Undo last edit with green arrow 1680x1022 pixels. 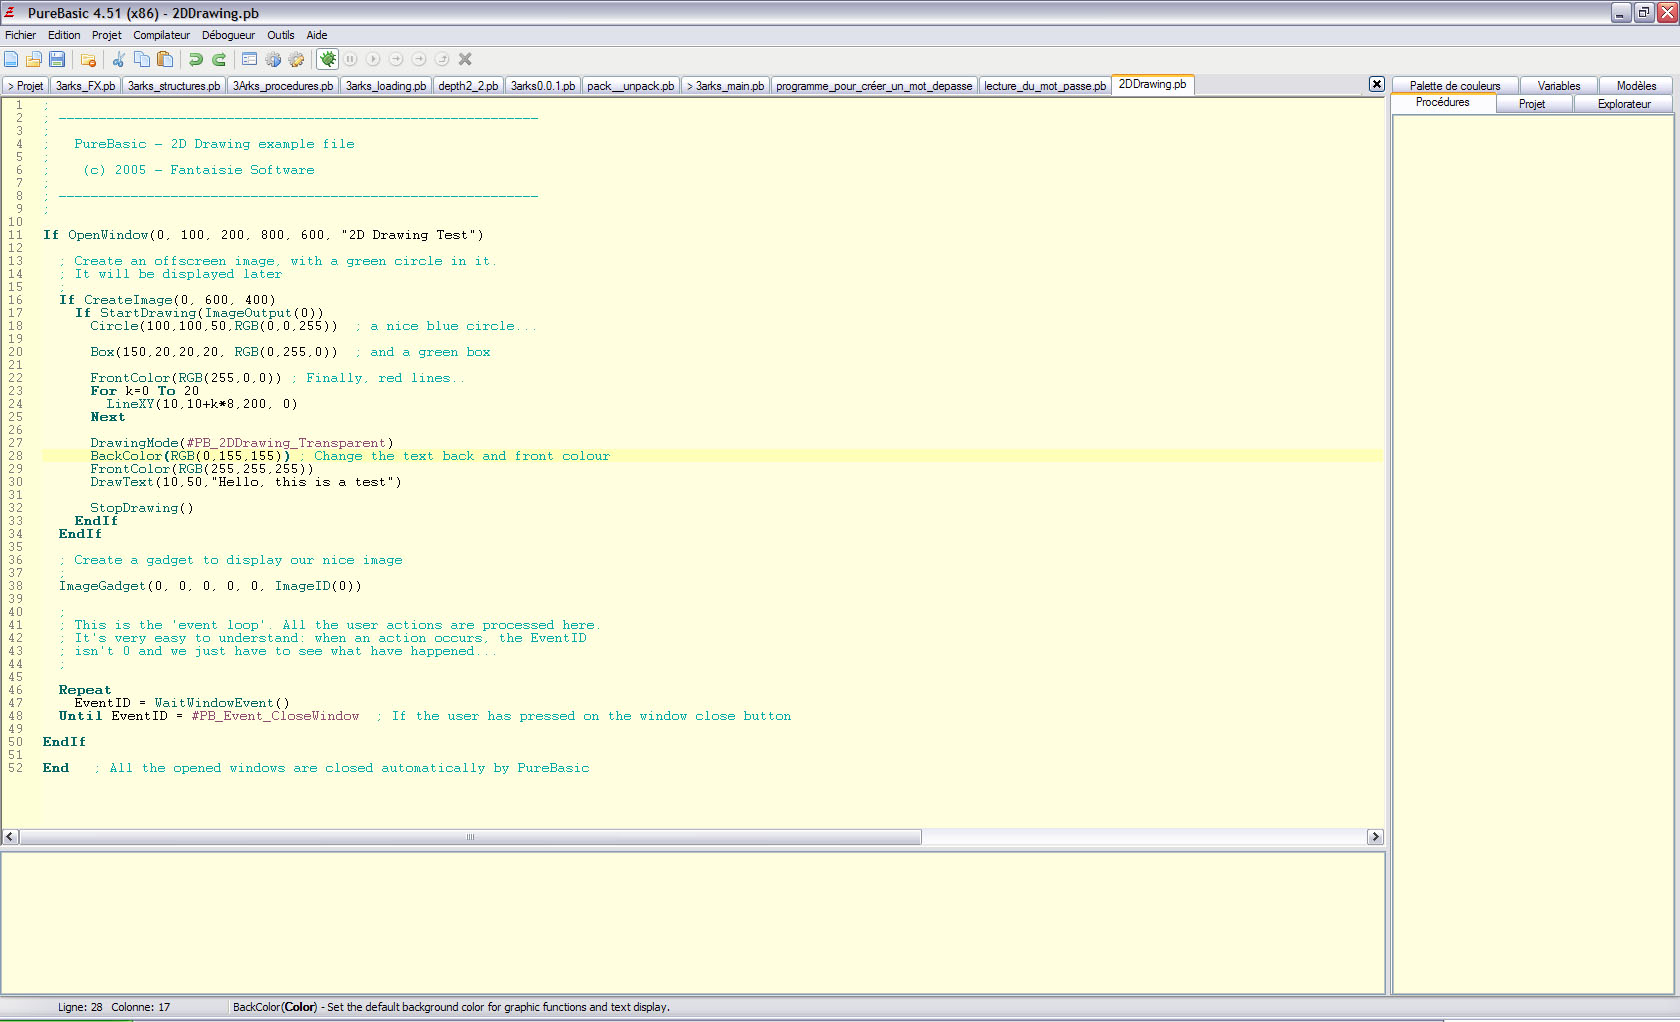click(x=196, y=60)
